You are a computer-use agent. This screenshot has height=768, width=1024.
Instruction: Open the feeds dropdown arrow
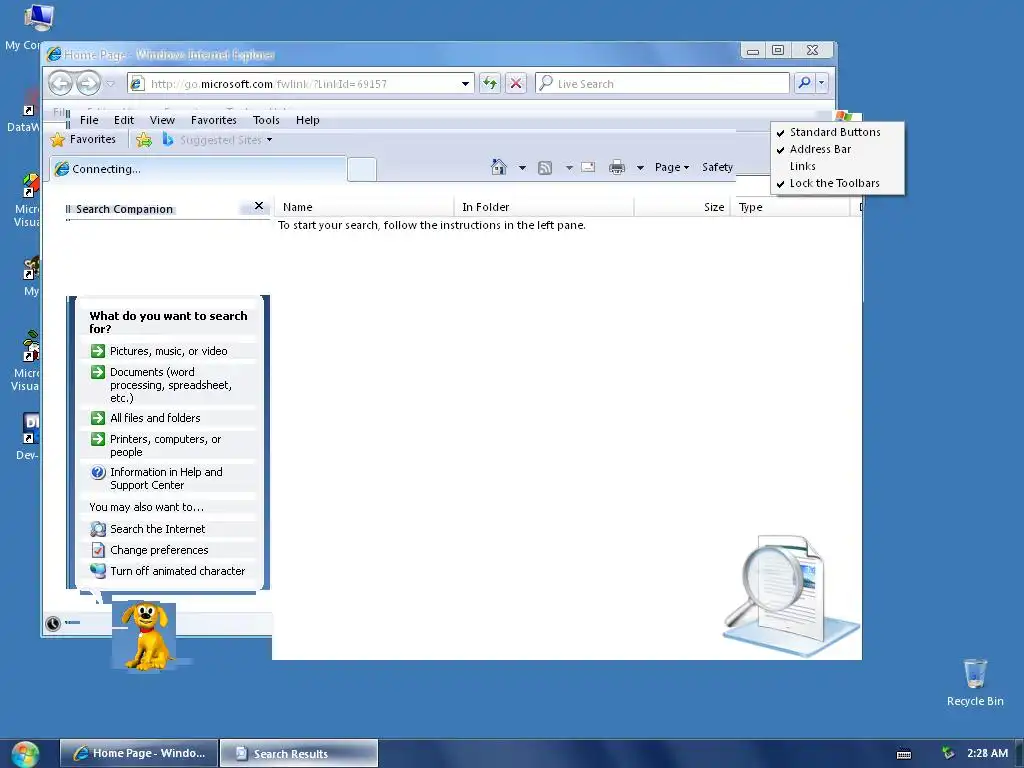click(x=569, y=168)
